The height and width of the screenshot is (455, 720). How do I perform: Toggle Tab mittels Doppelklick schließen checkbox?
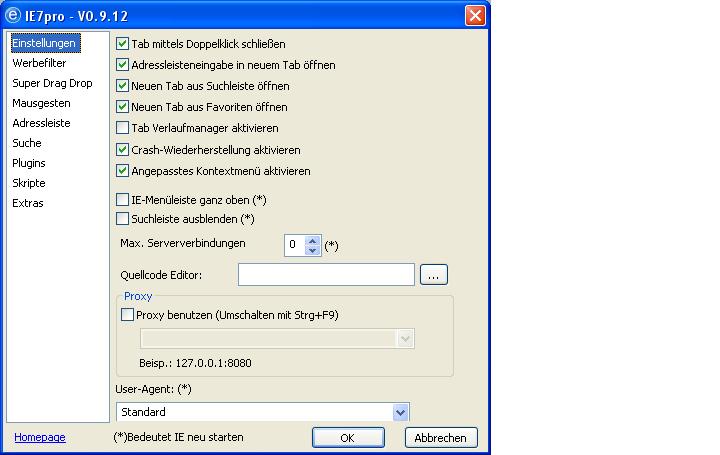point(122,44)
